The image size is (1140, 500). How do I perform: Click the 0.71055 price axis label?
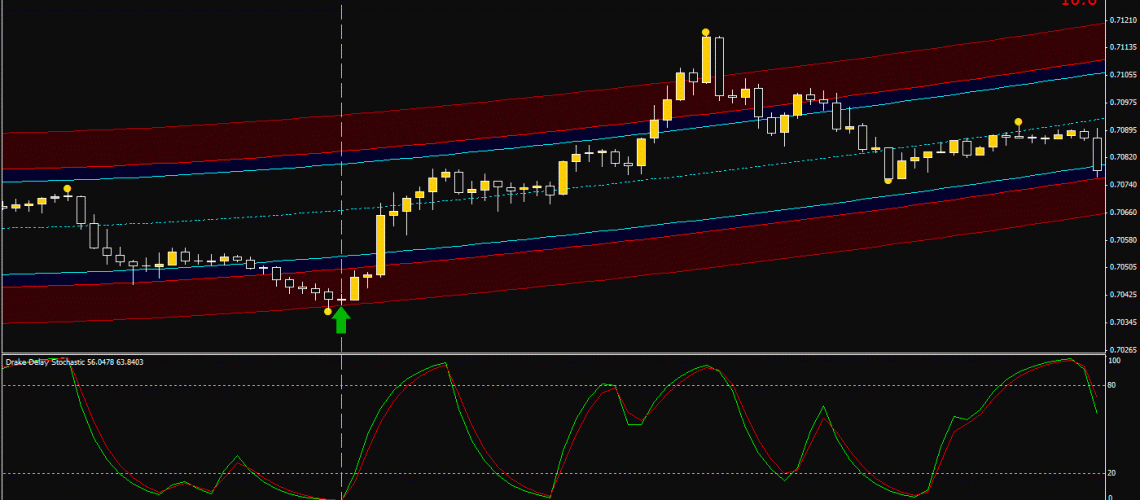1124,75
